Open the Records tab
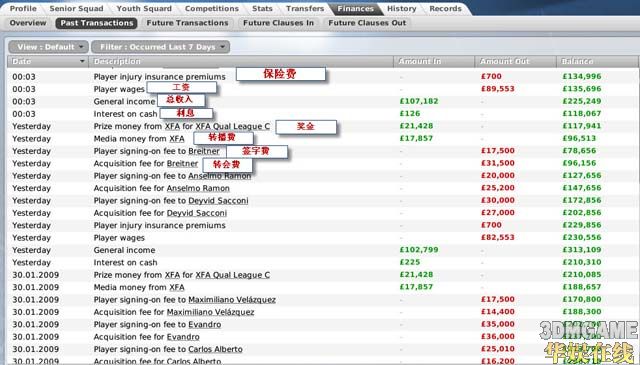This screenshot has width=640, height=365. click(x=445, y=9)
